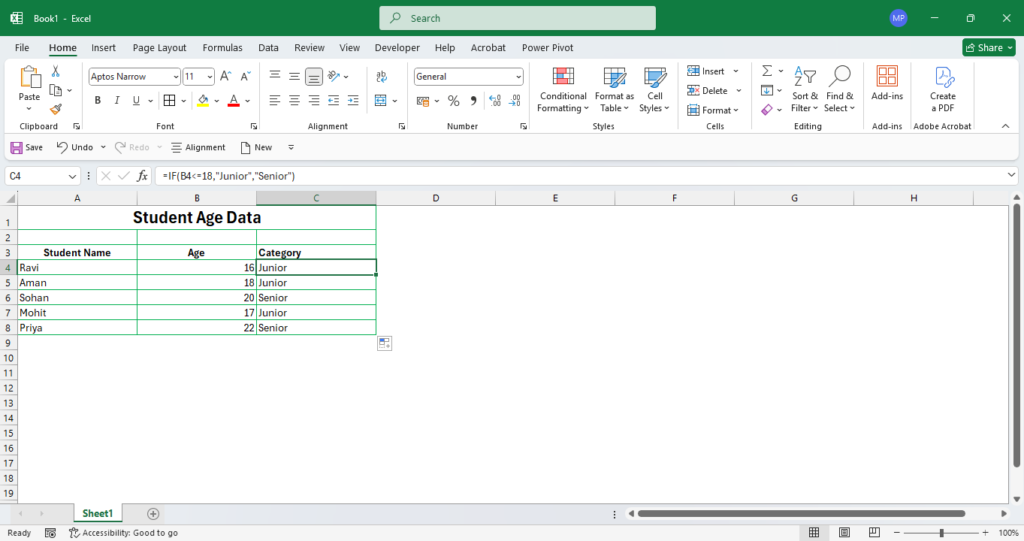The image size is (1024, 541).
Task: Click Decrease Decimal icon
Action: (515, 101)
